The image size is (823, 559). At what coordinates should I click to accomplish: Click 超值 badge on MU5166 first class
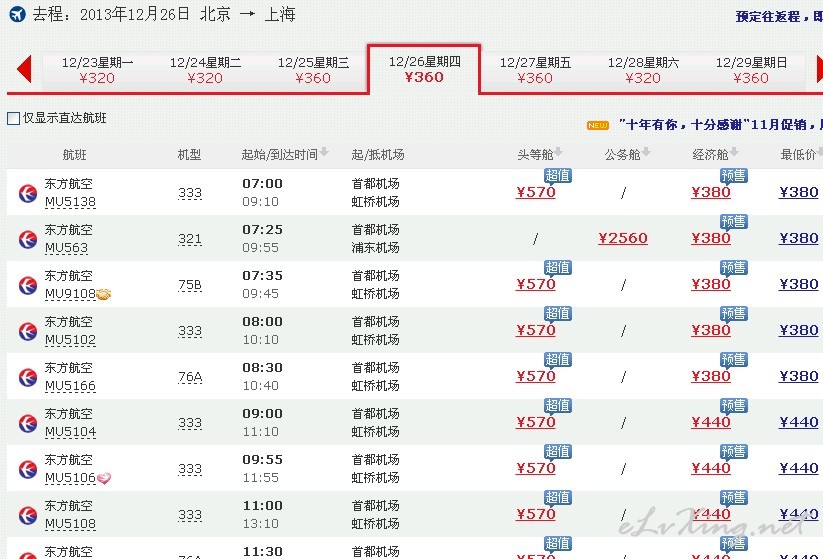[557, 360]
